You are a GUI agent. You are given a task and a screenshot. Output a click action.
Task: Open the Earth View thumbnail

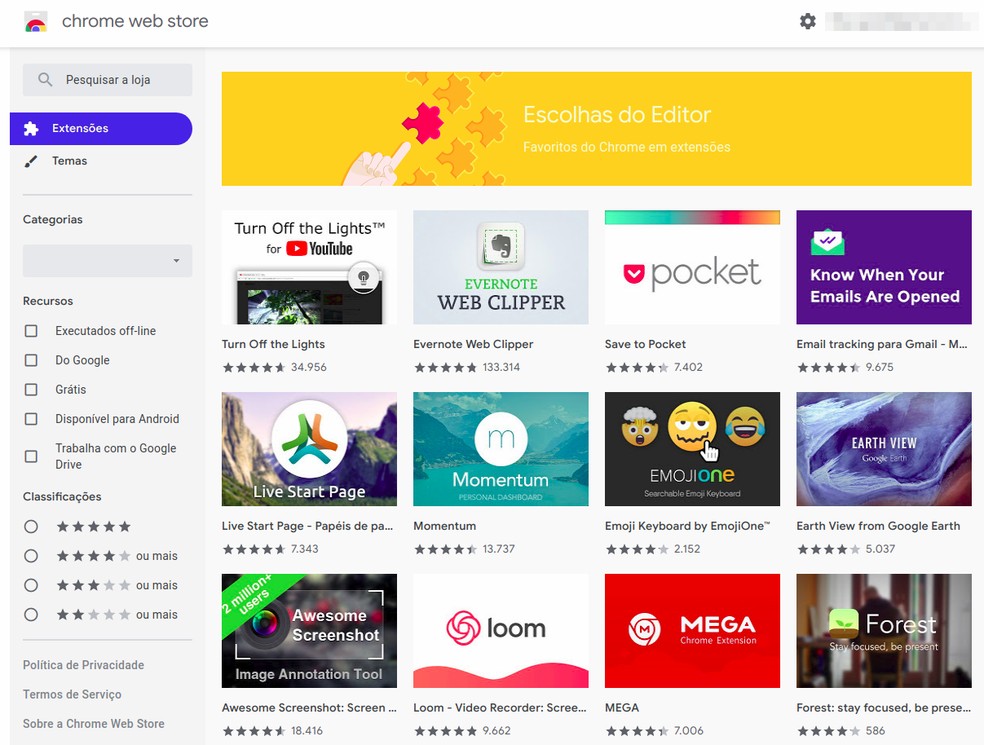tap(884, 449)
